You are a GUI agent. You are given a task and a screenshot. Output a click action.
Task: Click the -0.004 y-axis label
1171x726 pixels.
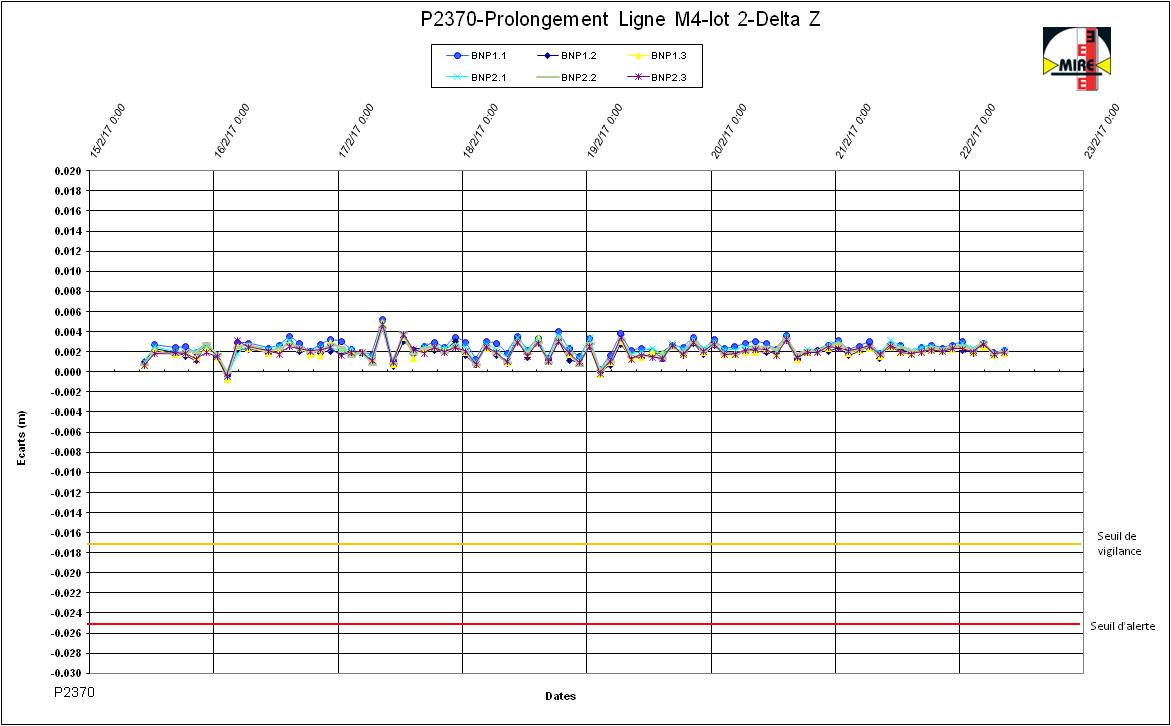[x=68, y=412]
